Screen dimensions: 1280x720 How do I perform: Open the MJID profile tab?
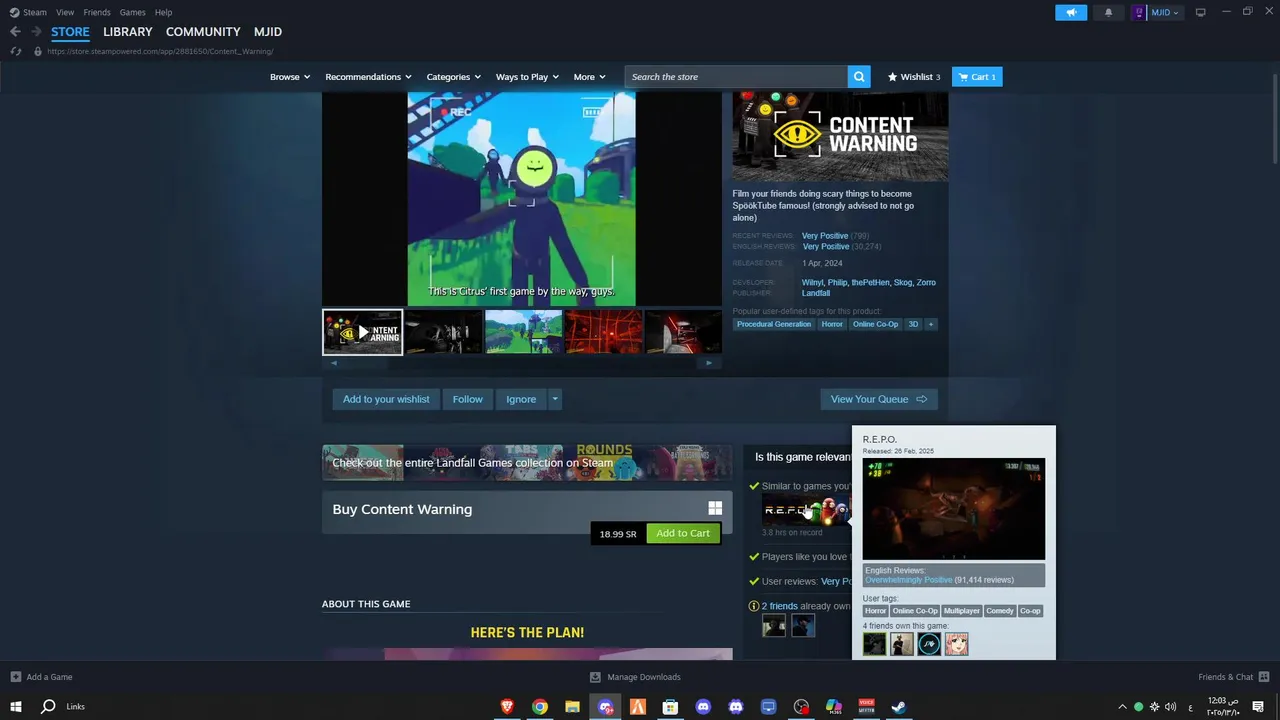point(268,32)
